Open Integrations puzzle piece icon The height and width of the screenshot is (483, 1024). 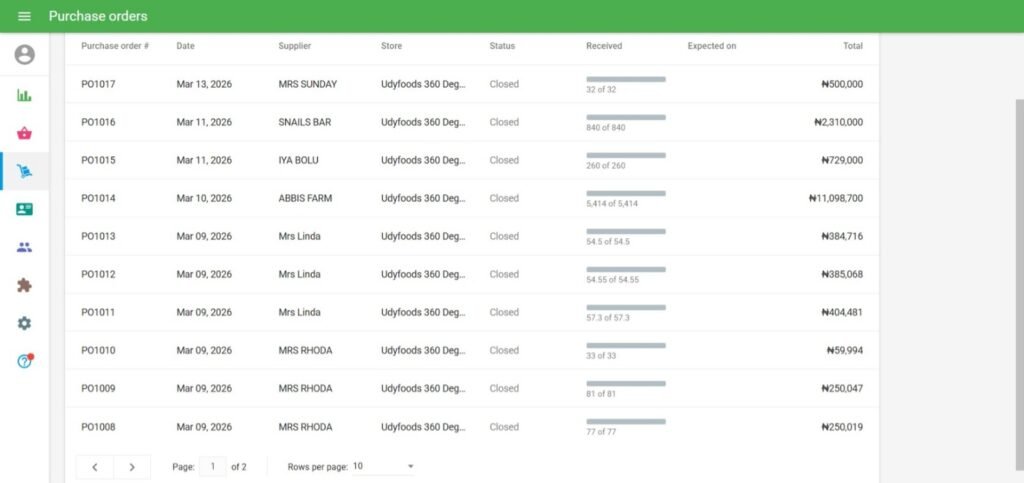24,285
